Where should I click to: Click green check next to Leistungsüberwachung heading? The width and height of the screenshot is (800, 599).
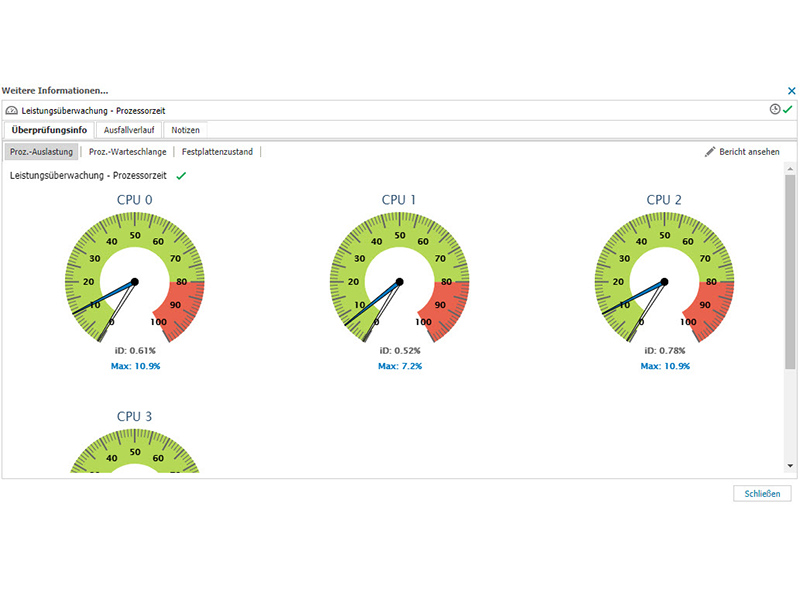(x=181, y=176)
